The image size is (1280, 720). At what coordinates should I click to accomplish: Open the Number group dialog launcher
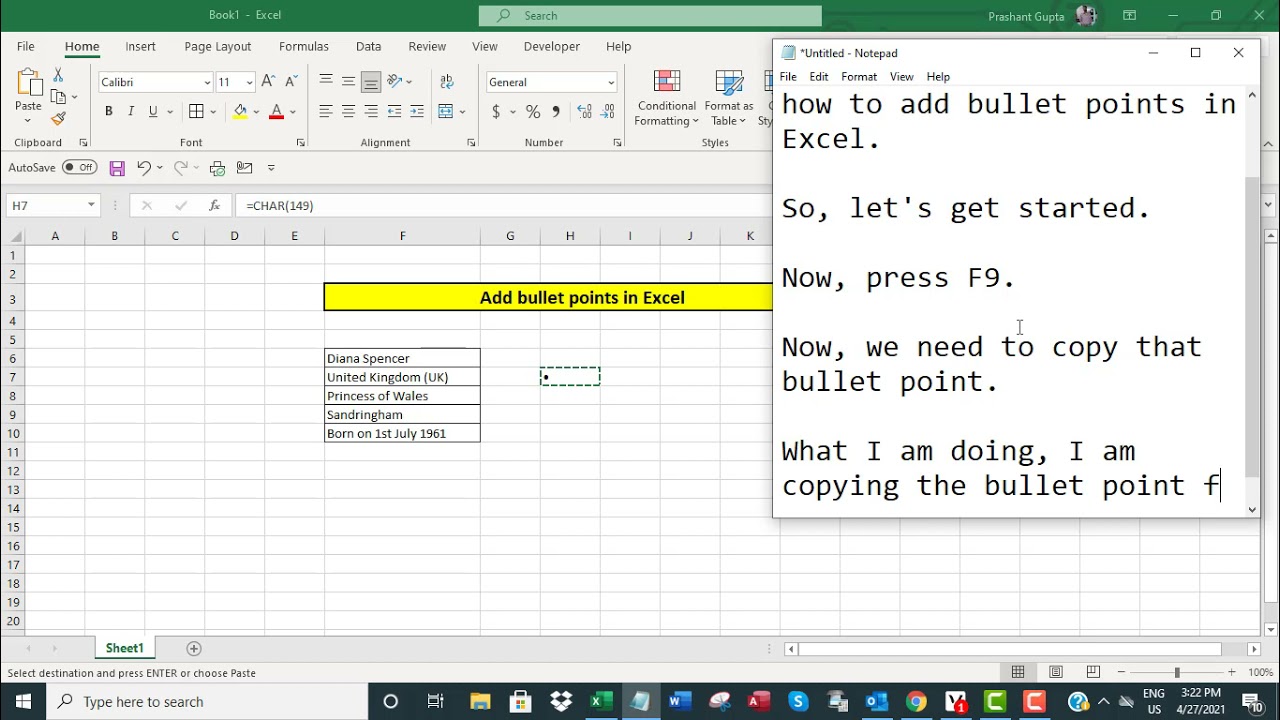[617, 143]
